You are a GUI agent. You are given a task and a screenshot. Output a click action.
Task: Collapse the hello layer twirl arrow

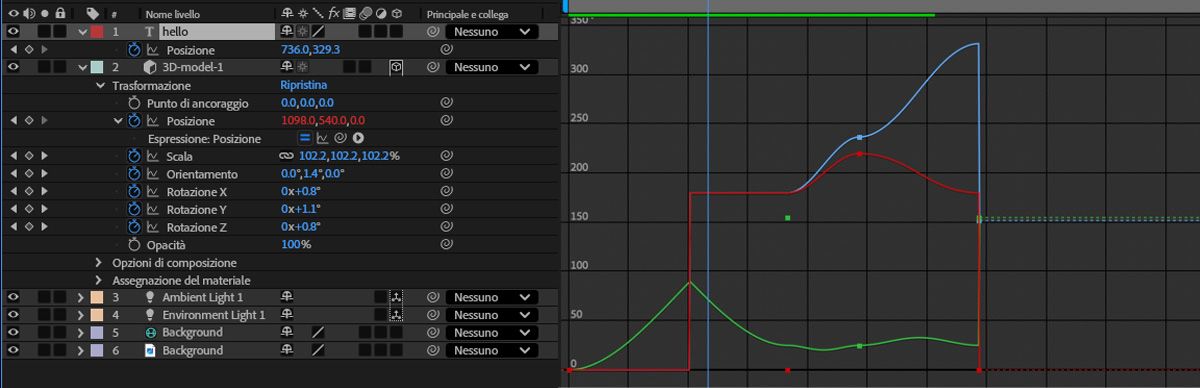click(x=83, y=32)
